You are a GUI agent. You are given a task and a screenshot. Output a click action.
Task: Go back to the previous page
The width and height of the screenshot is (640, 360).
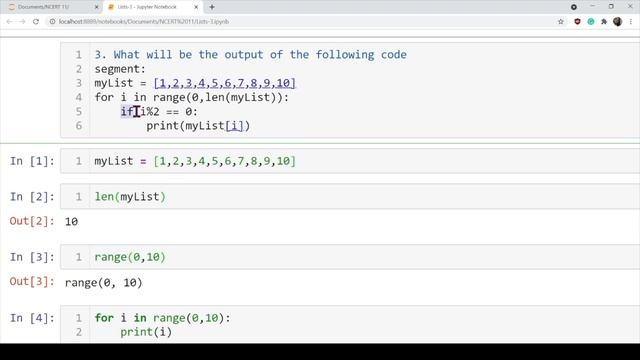(x=9, y=22)
